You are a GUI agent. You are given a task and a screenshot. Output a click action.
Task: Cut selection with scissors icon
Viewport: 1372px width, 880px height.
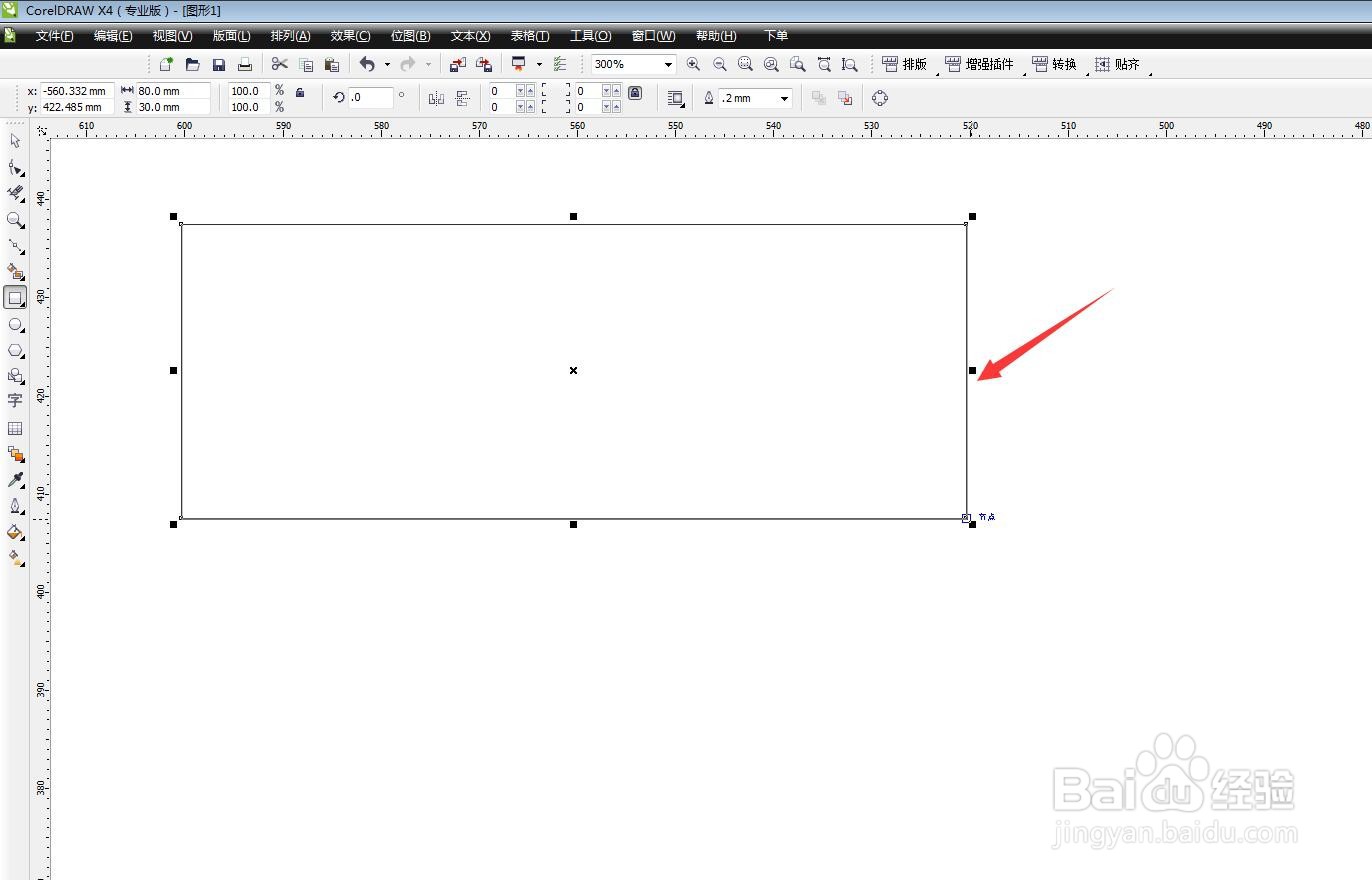pyautogui.click(x=280, y=64)
